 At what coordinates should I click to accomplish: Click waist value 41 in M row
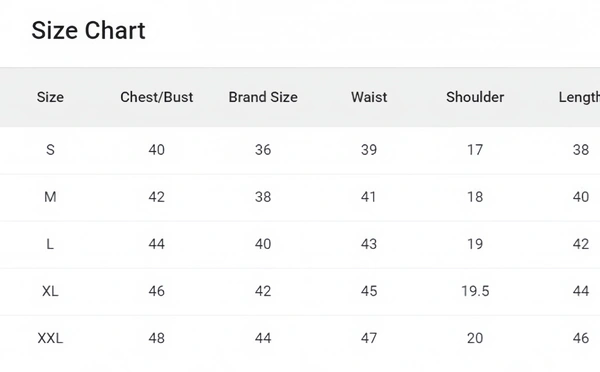pyautogui.click(x=368, y=197)
